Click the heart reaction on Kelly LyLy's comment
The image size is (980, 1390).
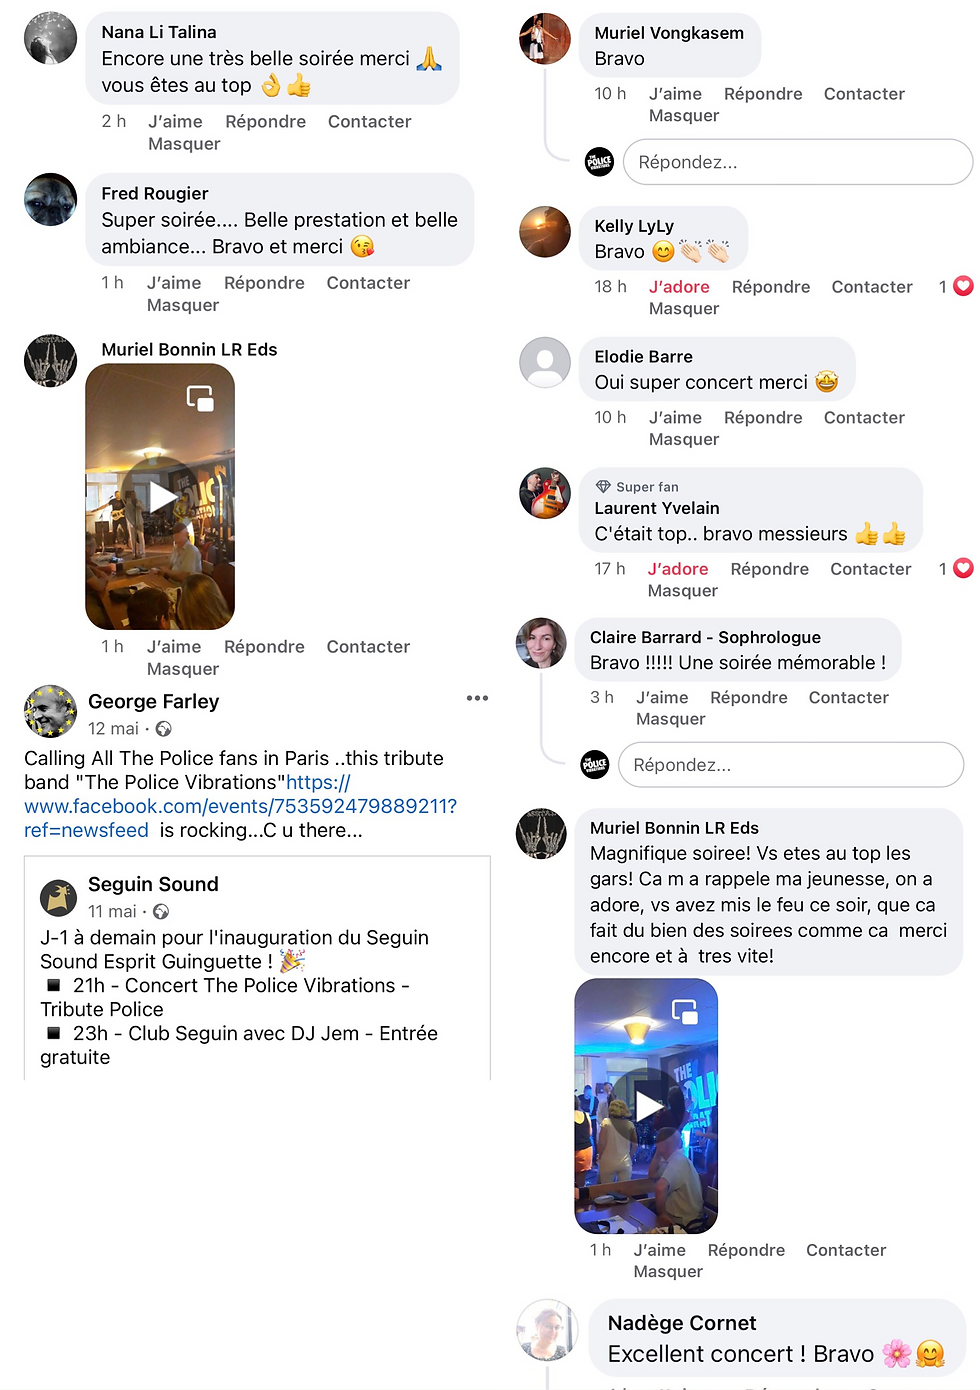point(963,286)
